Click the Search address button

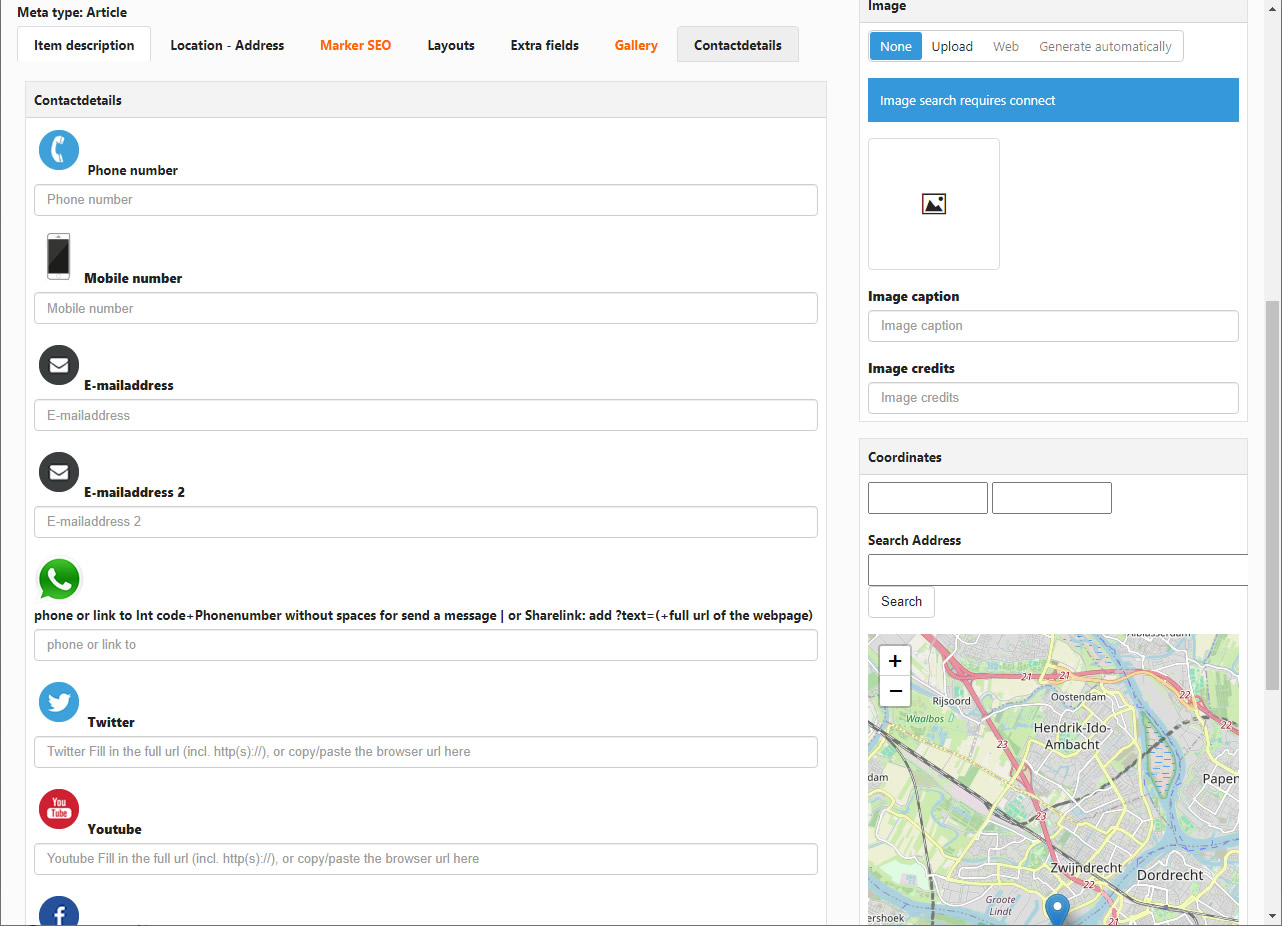901,602
